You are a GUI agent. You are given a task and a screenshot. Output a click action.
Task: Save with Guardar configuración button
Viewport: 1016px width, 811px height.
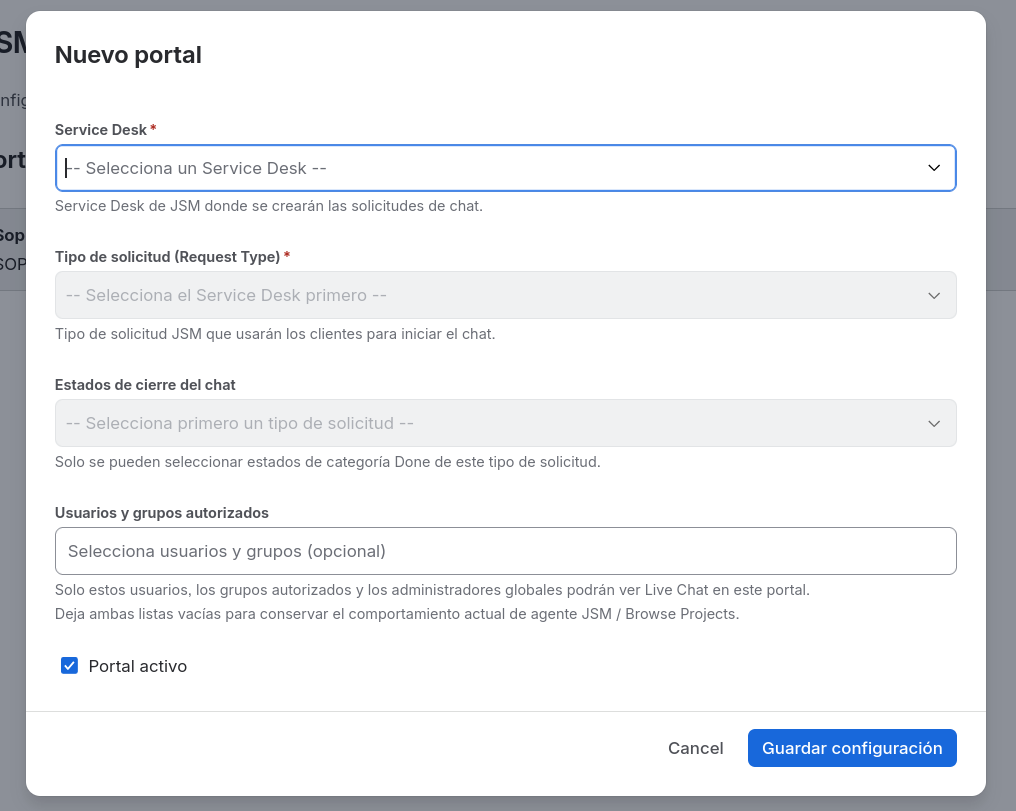tap(852, 748)
